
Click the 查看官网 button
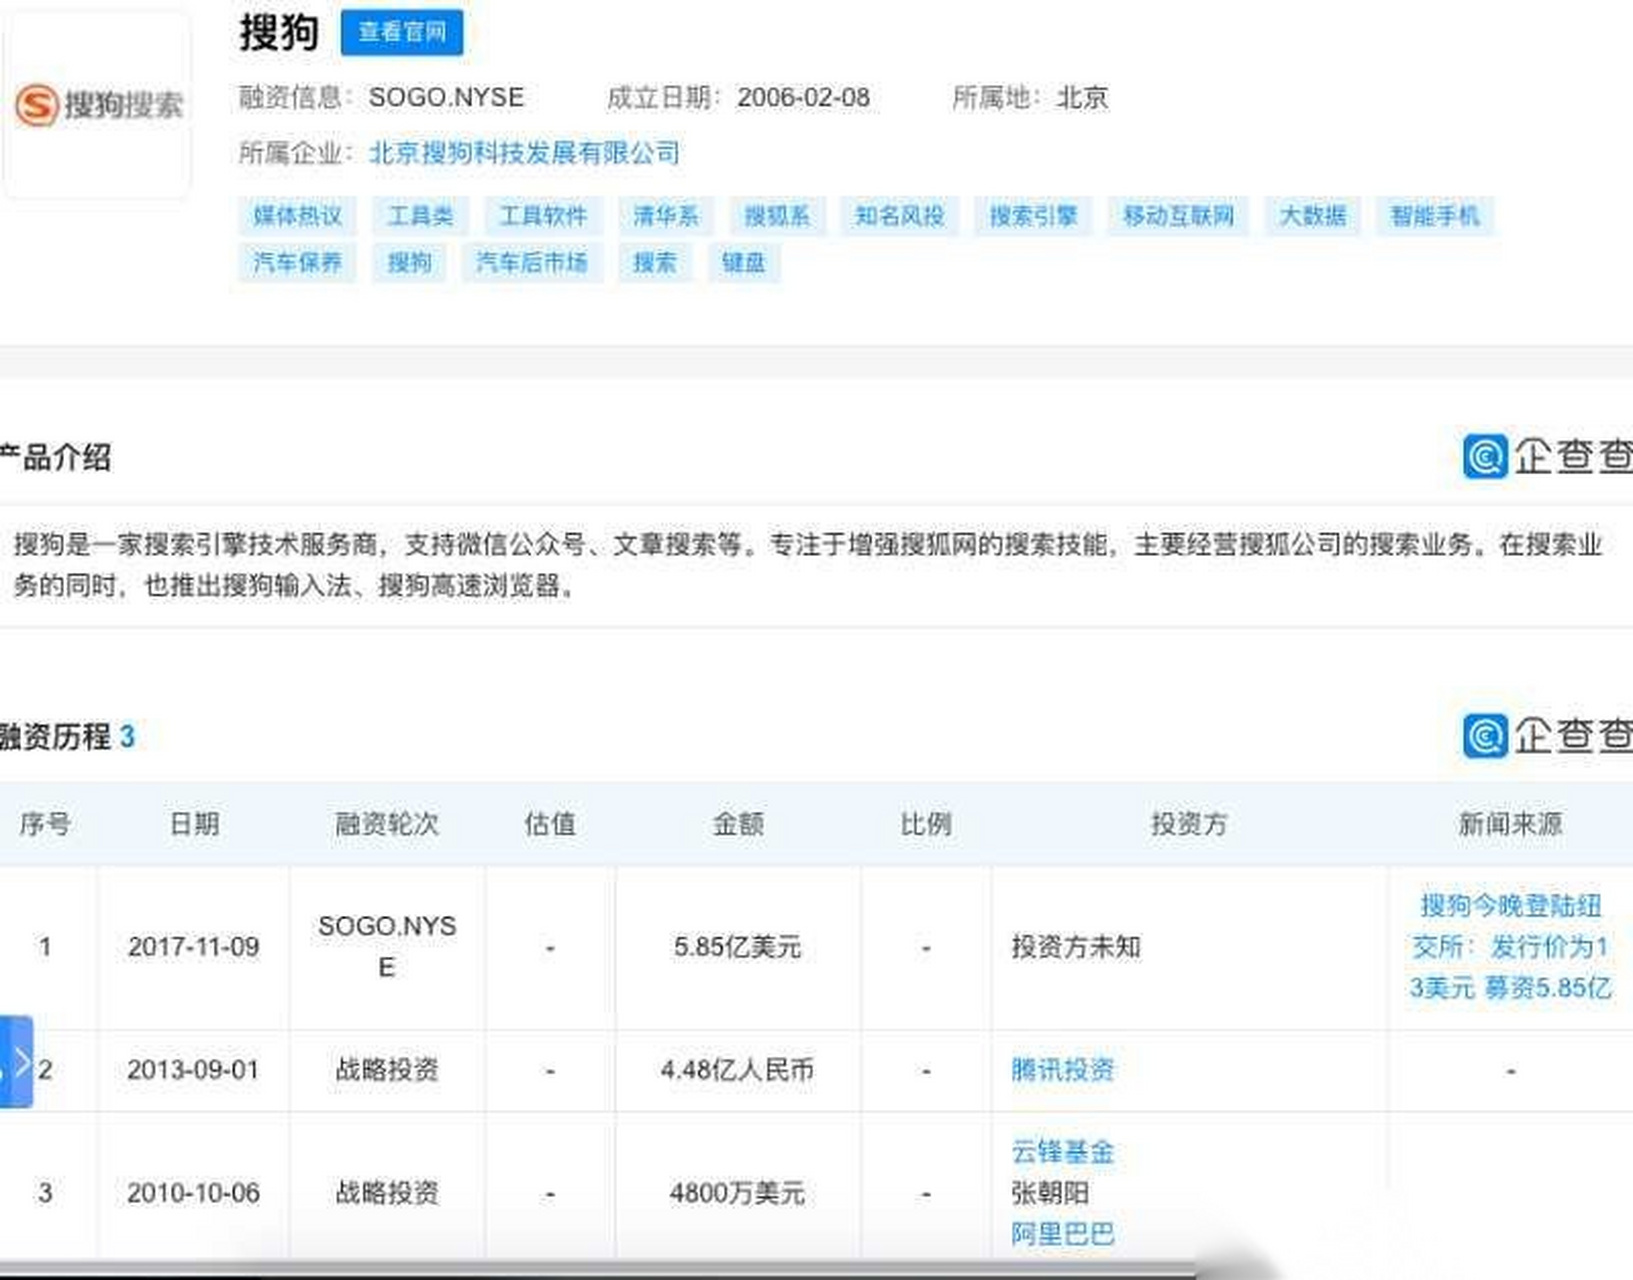tap(402, 33)
